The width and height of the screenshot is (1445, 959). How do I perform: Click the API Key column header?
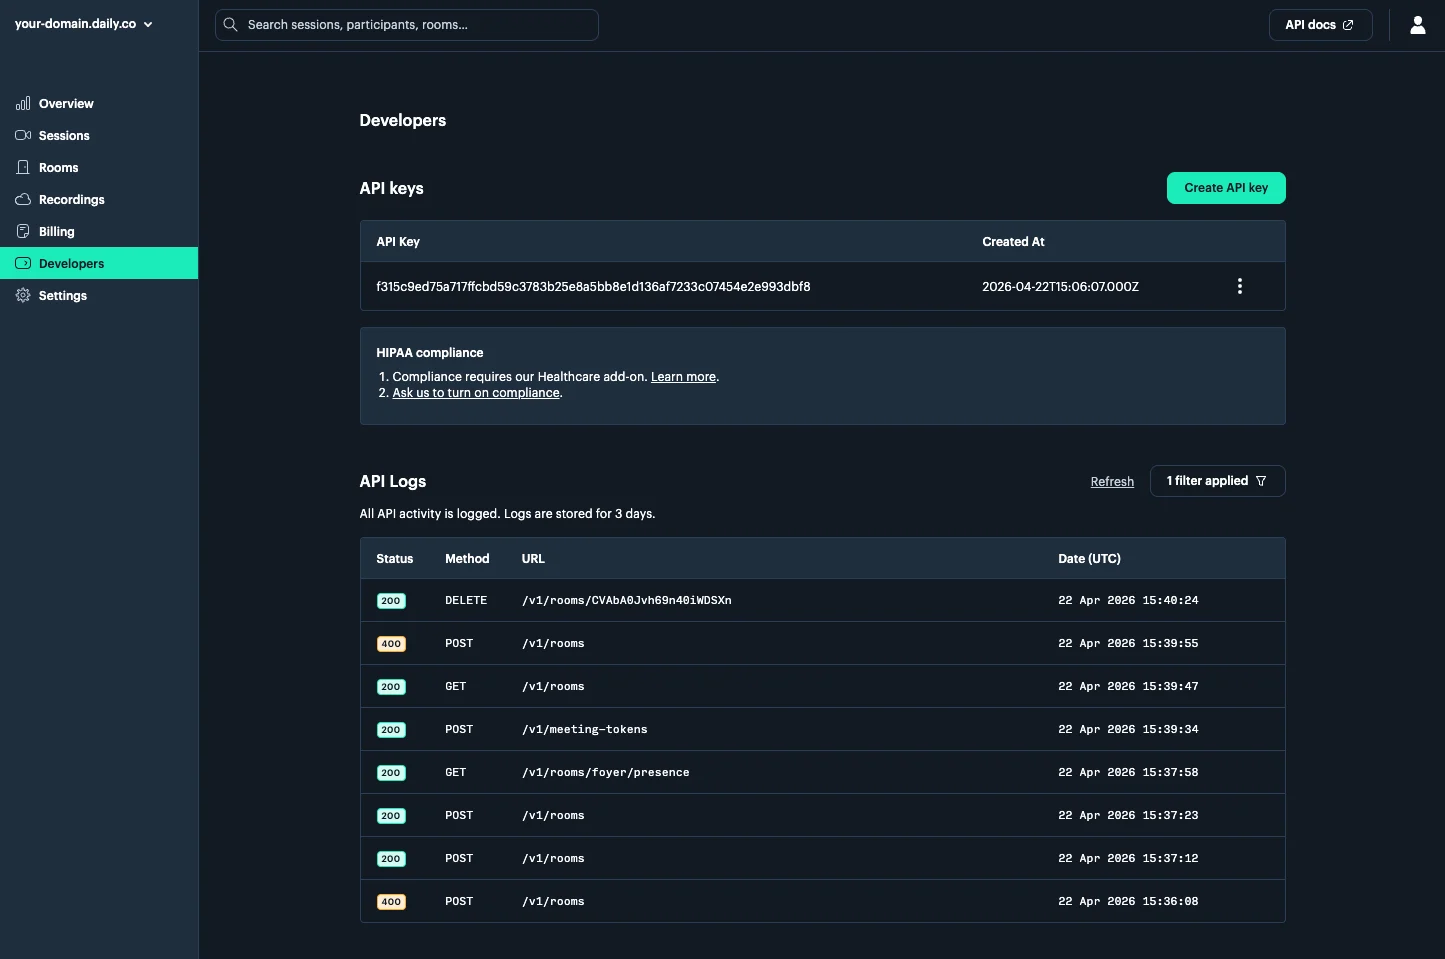pos(398,242)
